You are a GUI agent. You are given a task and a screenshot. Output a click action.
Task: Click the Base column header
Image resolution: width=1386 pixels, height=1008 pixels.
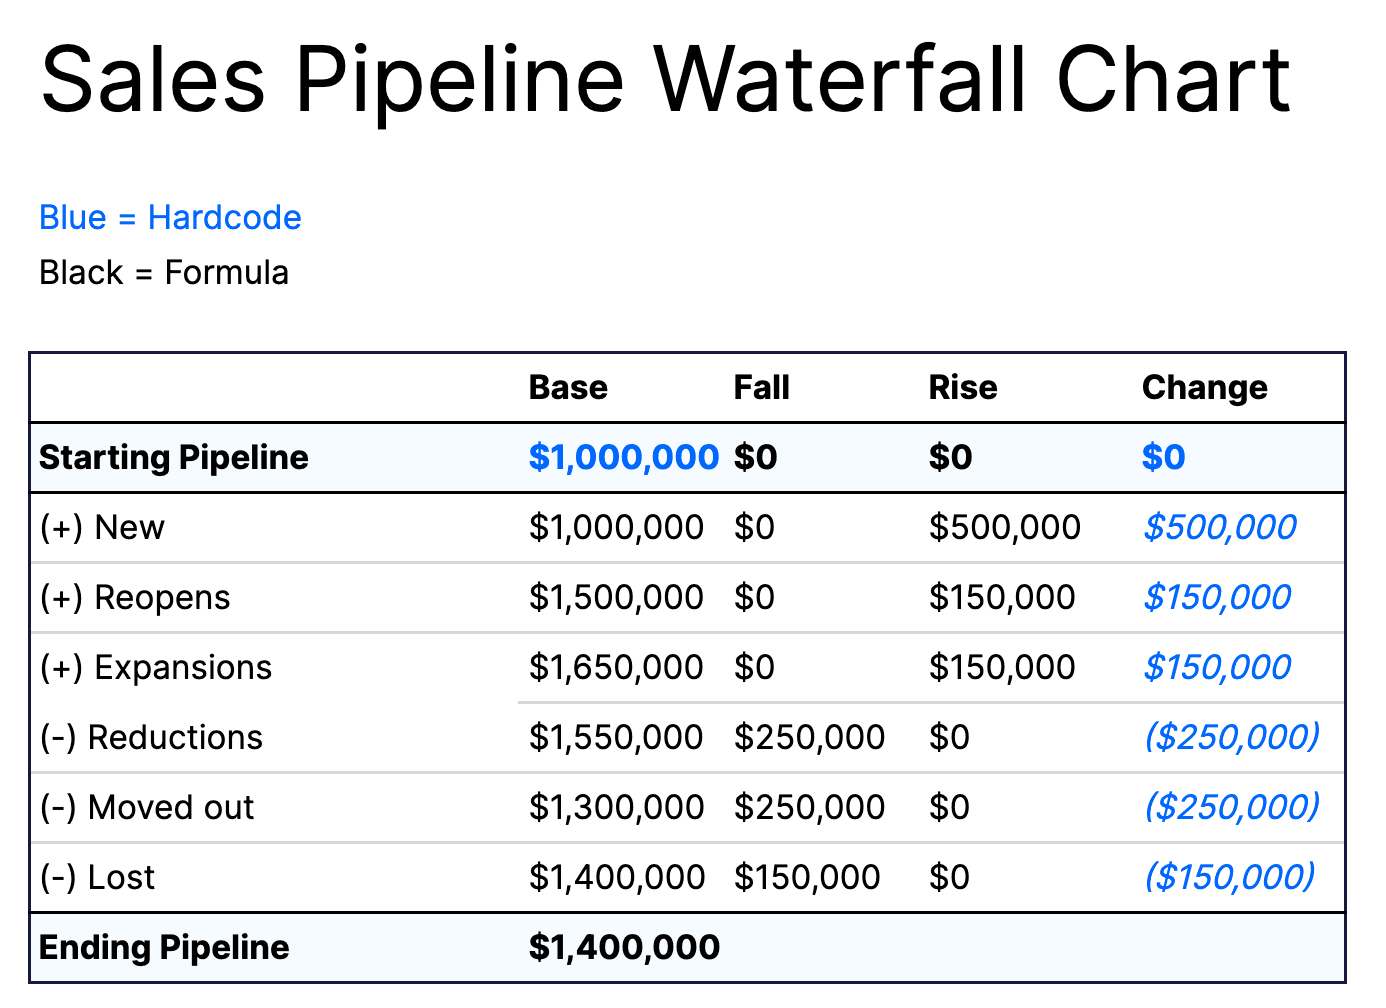point(568,387)
